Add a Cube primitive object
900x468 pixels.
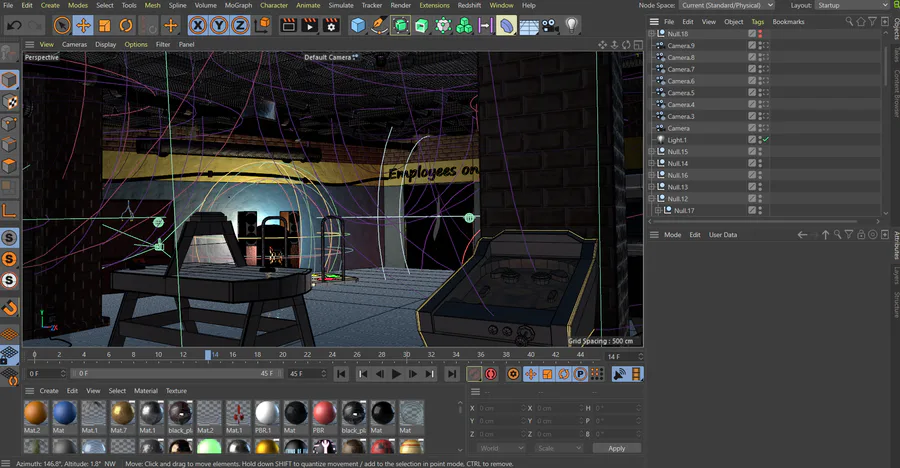(x=358, y=25)
